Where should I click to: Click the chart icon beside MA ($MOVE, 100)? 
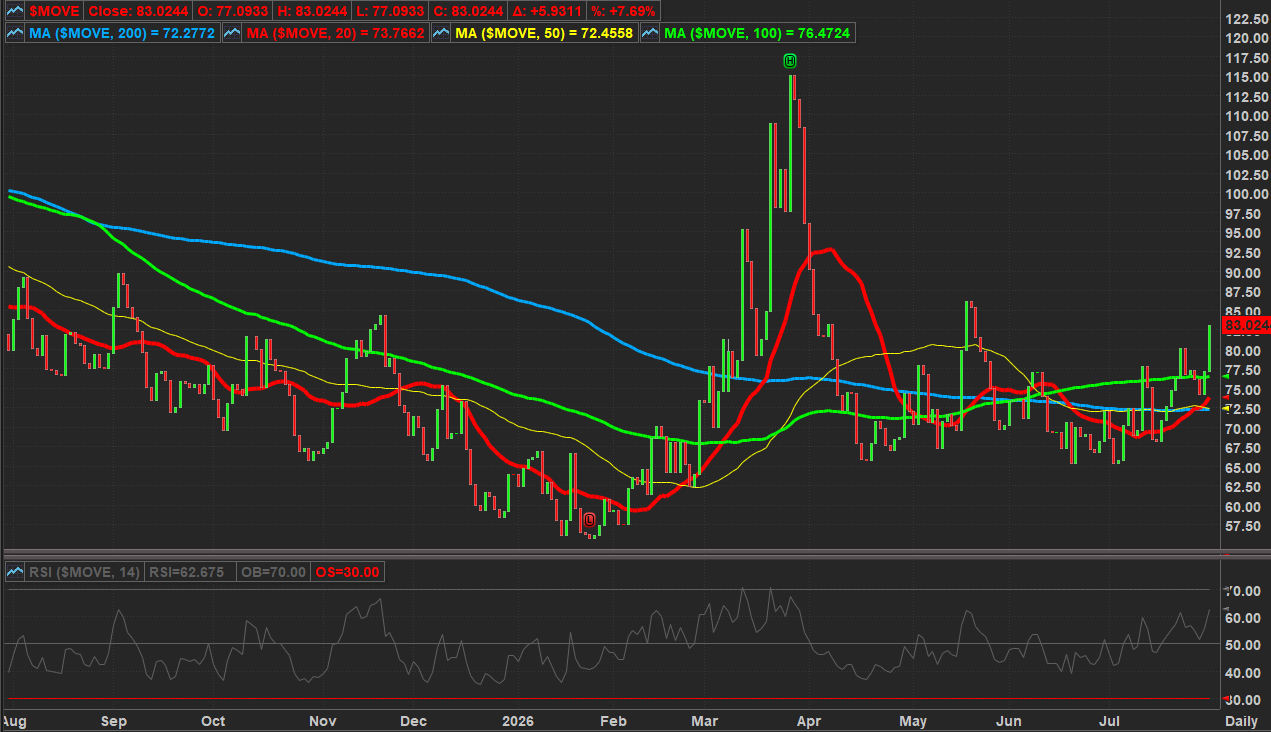click(651, 33)
